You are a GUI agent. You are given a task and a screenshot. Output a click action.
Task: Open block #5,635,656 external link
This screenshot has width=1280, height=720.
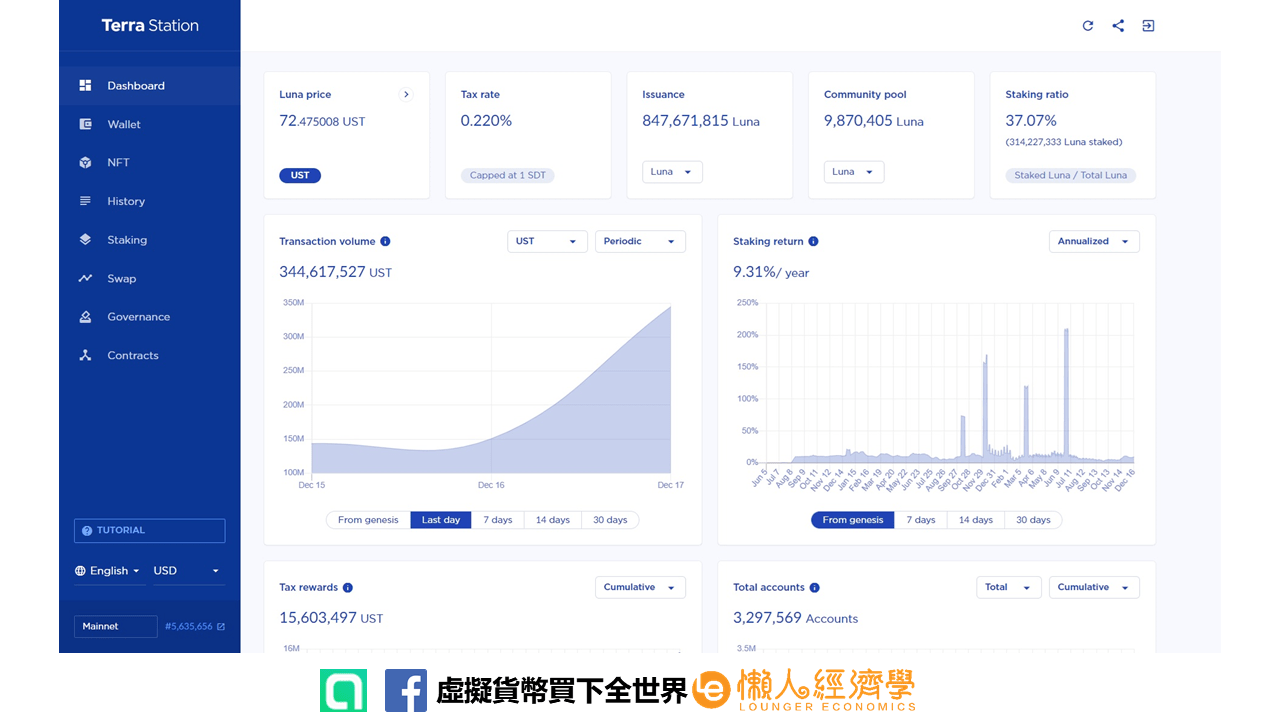(x=195, y=627)
